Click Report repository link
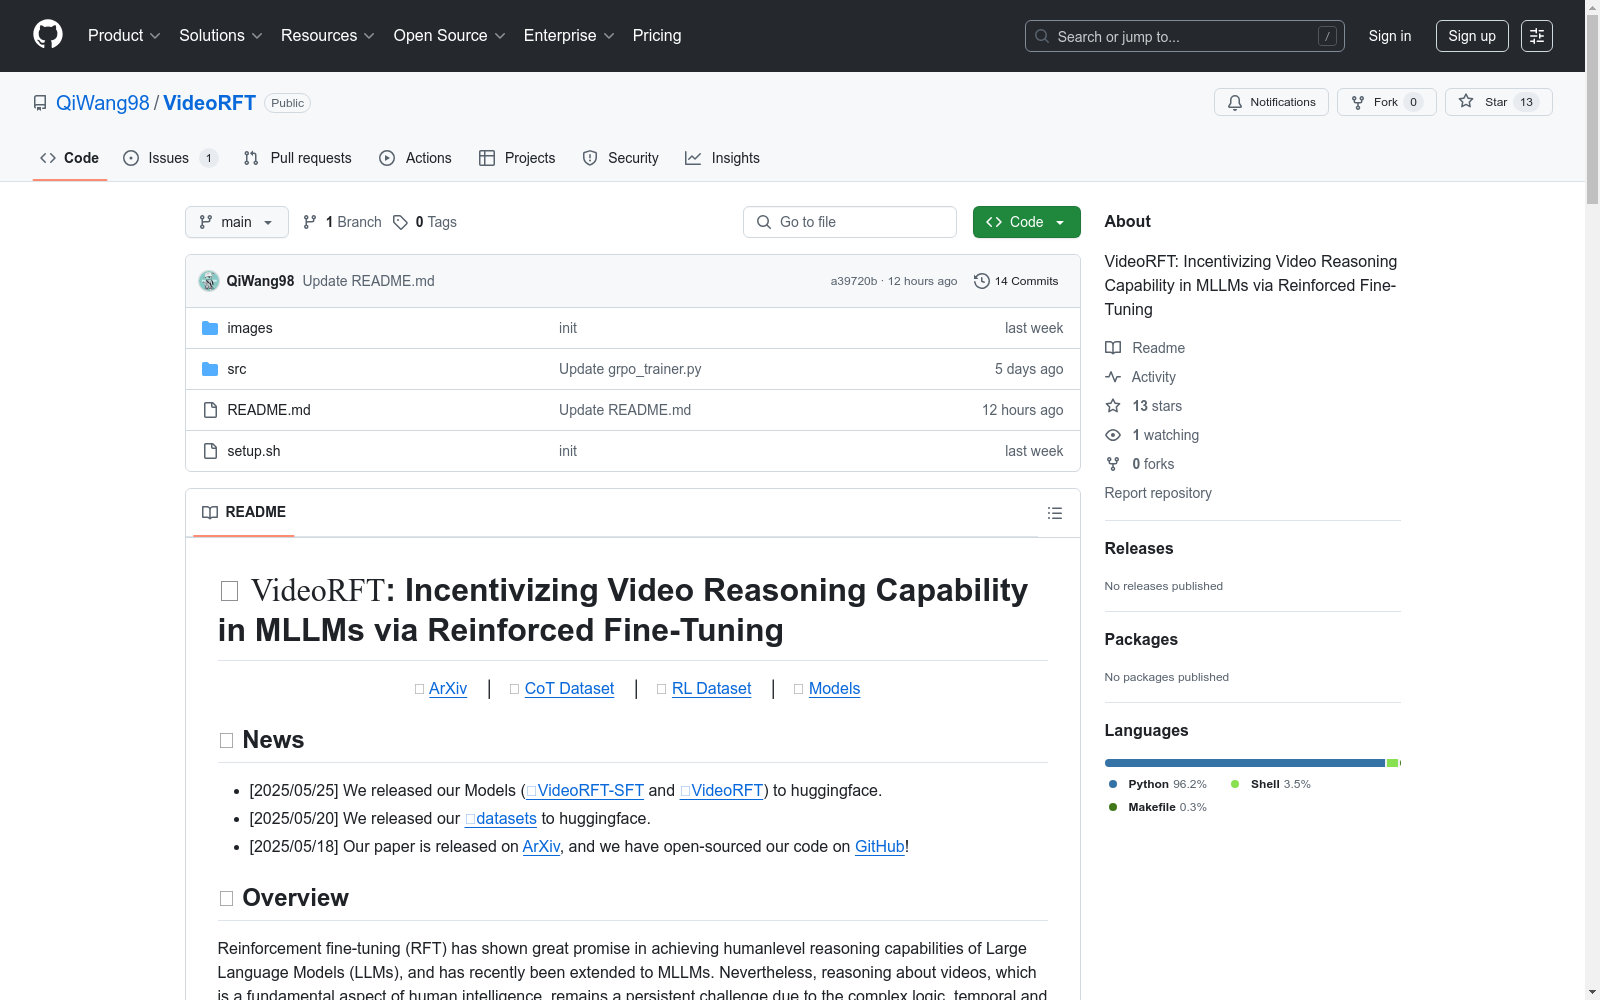Screen dimensions: 1600x1000 pyautogui.click(x=1158, y=493)
